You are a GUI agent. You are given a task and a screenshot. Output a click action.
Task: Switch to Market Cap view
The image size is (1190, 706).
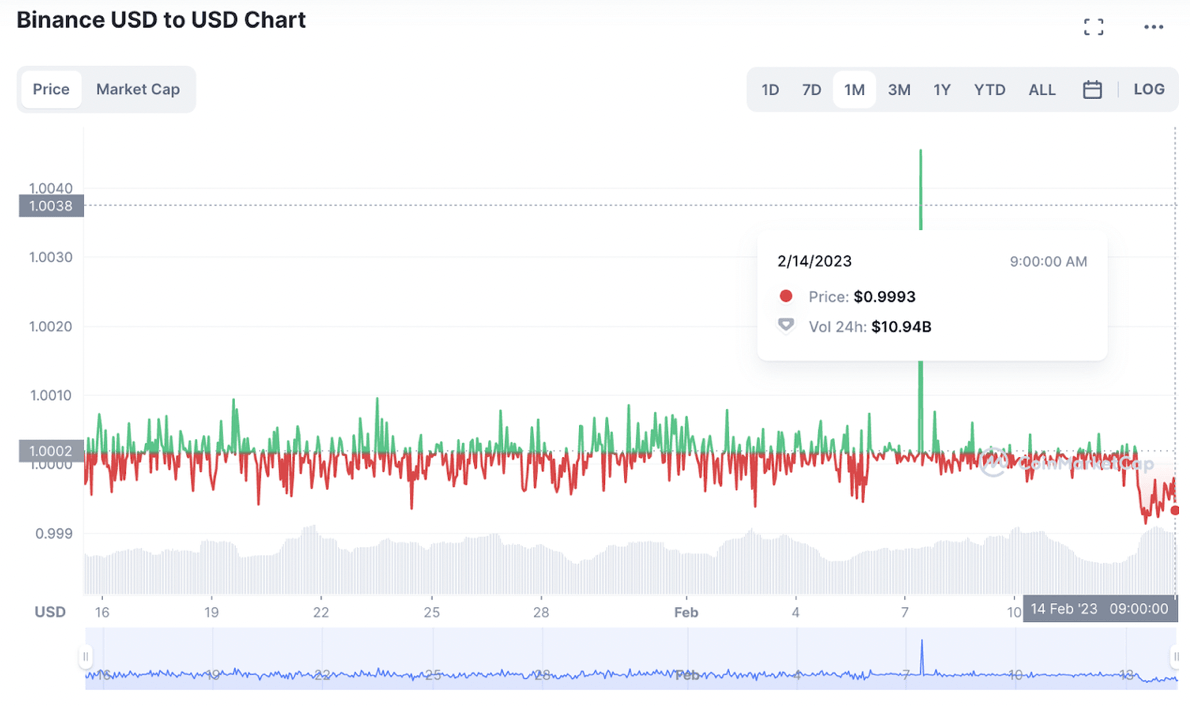(138, 89)
